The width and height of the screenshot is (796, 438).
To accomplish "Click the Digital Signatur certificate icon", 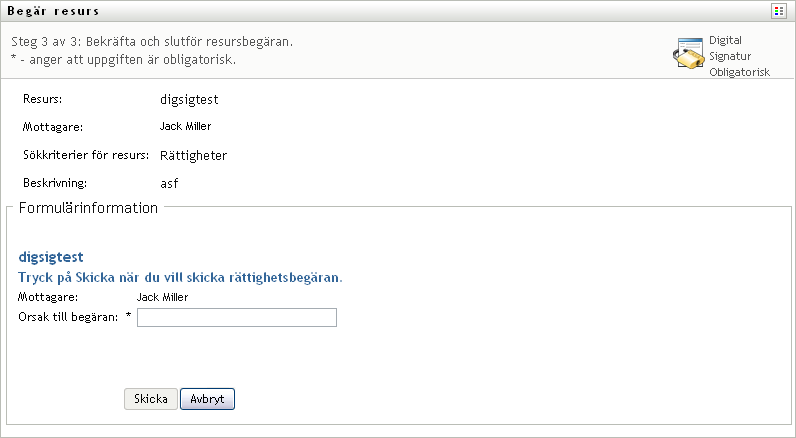I will (688, 55).
